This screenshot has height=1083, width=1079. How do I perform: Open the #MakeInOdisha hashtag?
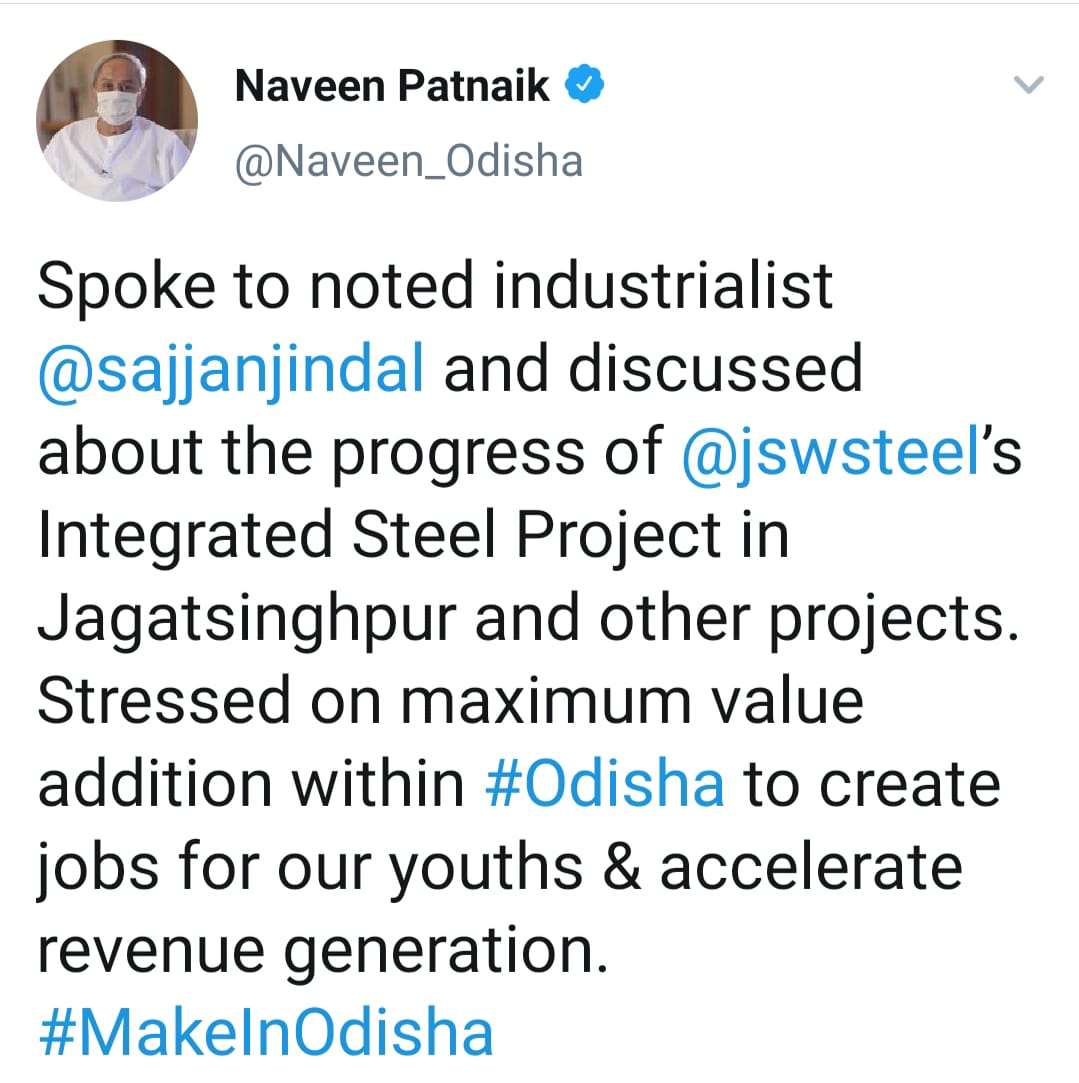coord(266,1032)
